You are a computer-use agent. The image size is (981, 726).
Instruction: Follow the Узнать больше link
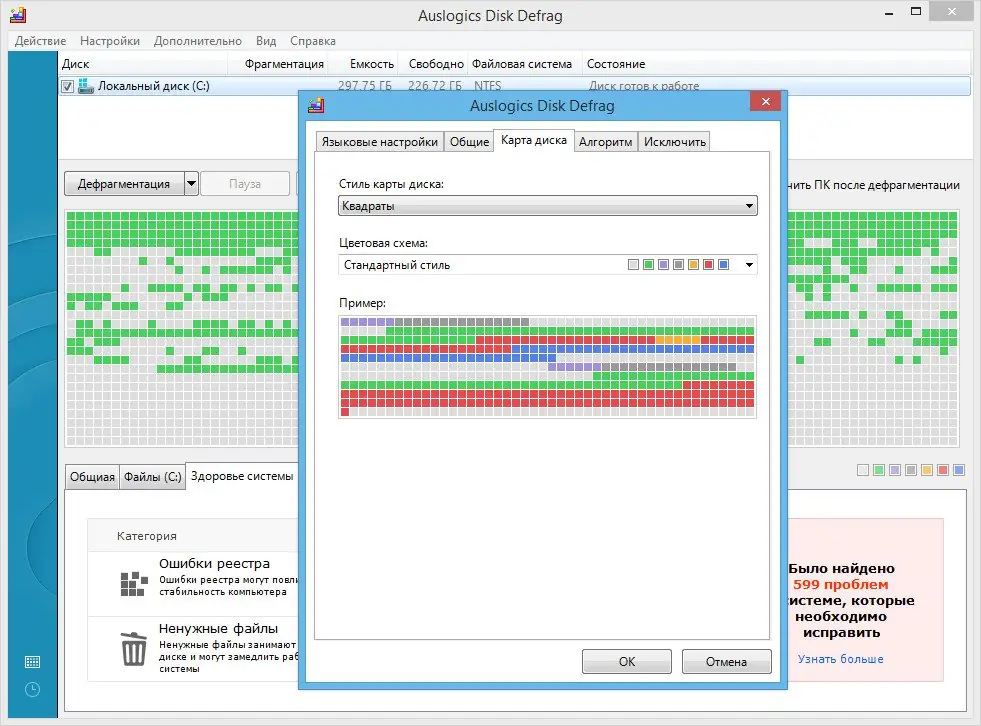pos(840,659)
